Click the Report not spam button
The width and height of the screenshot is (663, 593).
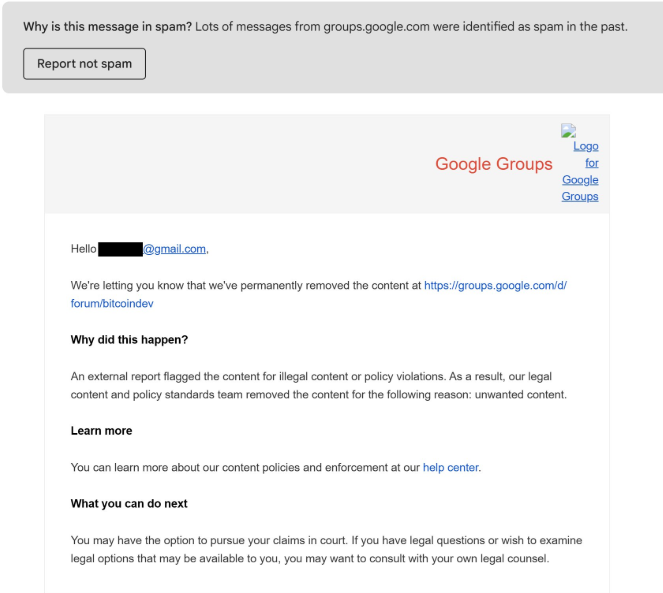point(84,64)
